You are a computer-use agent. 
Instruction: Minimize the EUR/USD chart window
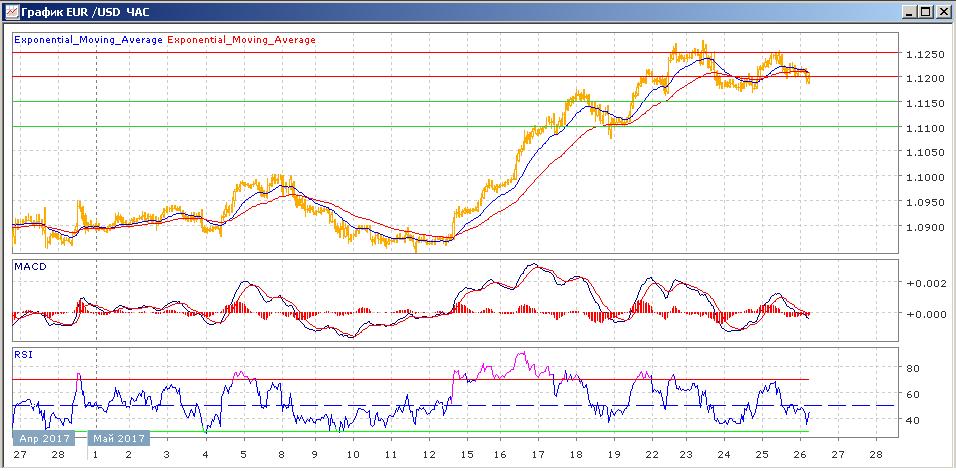pyautogui.click(x=910, y=12)
